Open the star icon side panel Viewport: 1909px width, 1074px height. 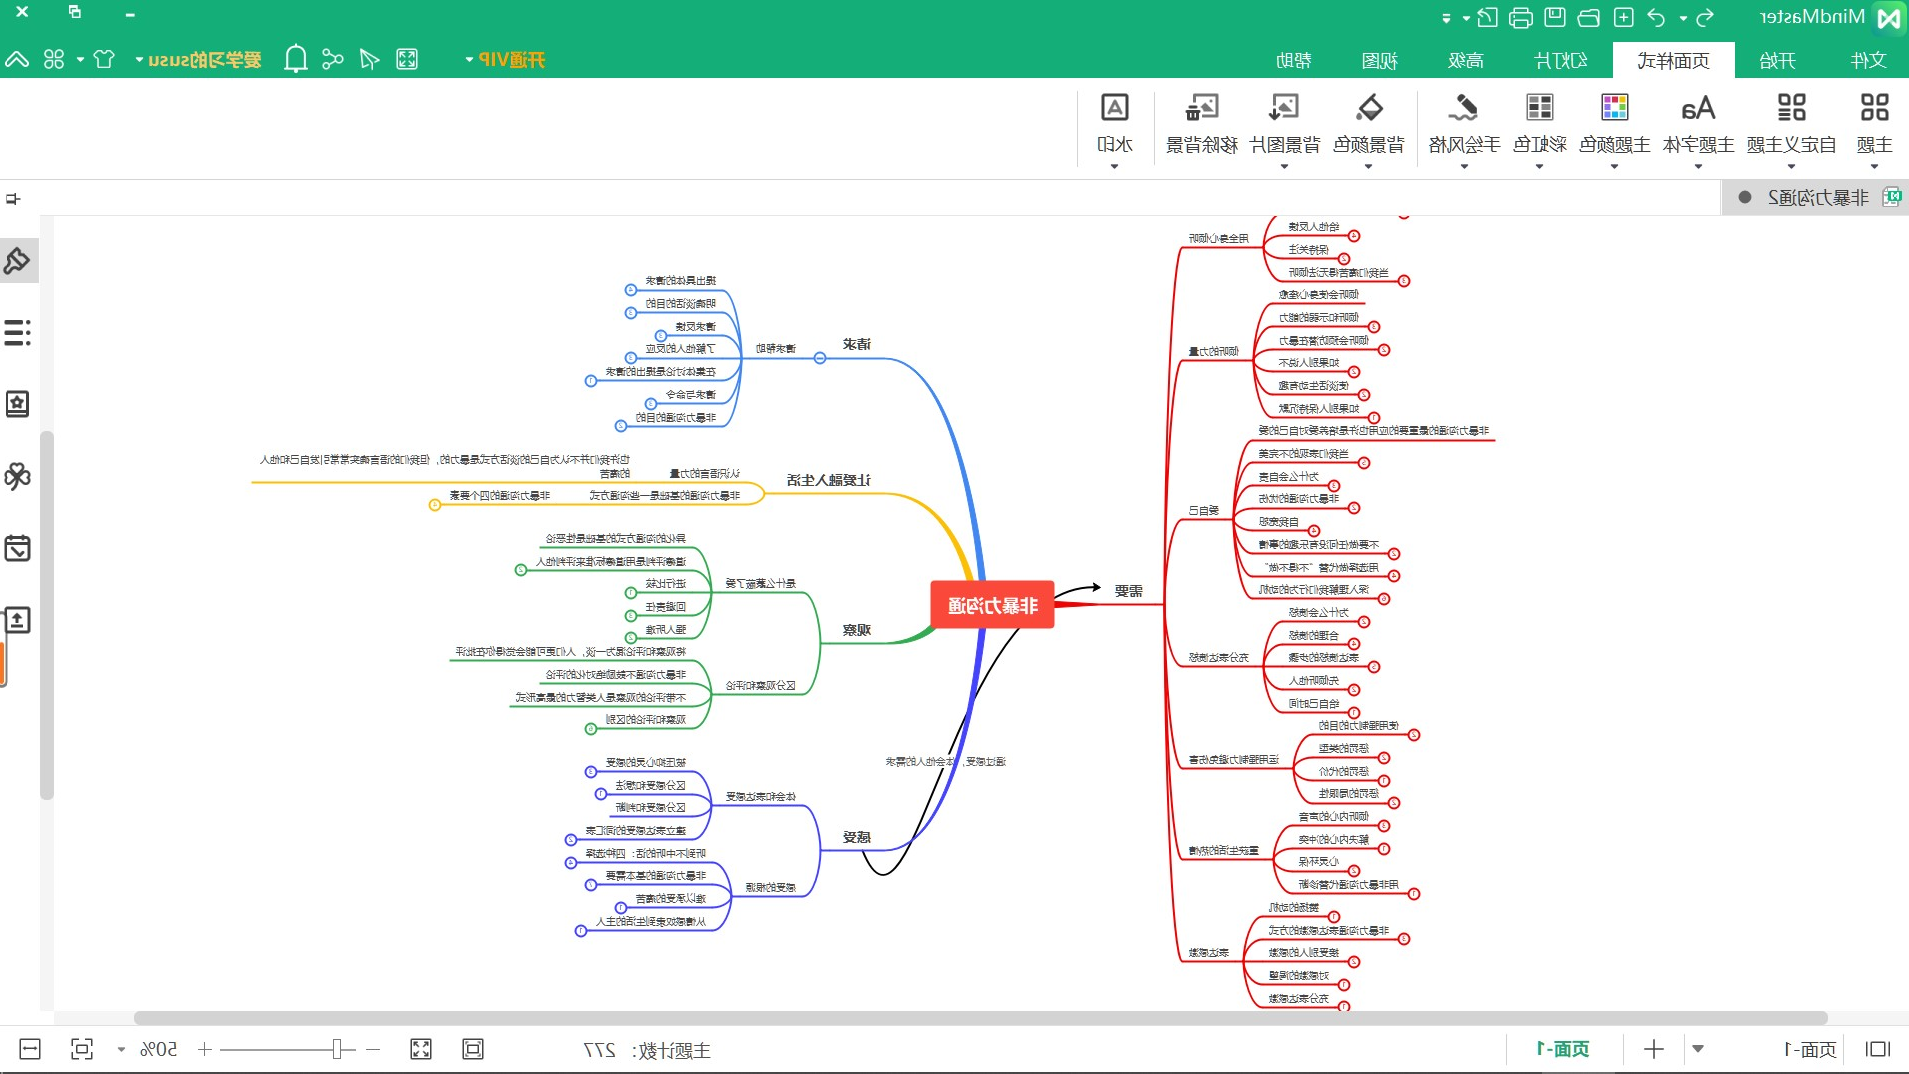tap(18, 404)
